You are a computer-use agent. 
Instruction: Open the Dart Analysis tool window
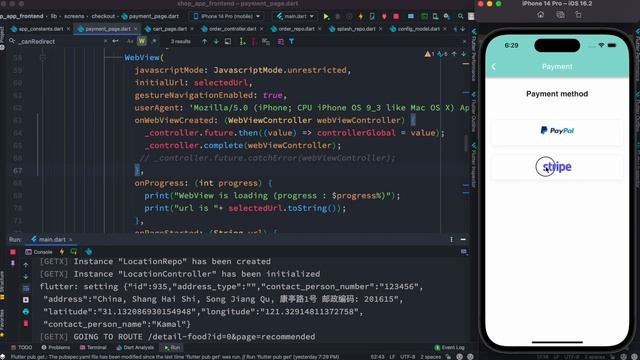pos(135,347)
